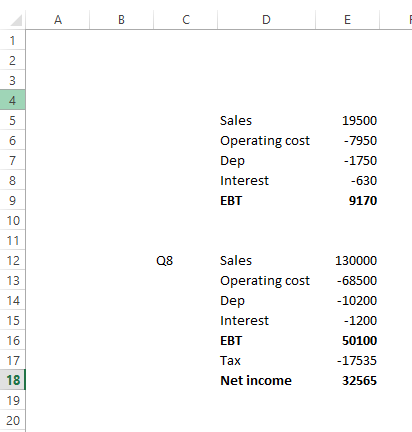Click the Sales label in row 12
The height and width of the screenshot is (432, 412).
click(236, 261)
